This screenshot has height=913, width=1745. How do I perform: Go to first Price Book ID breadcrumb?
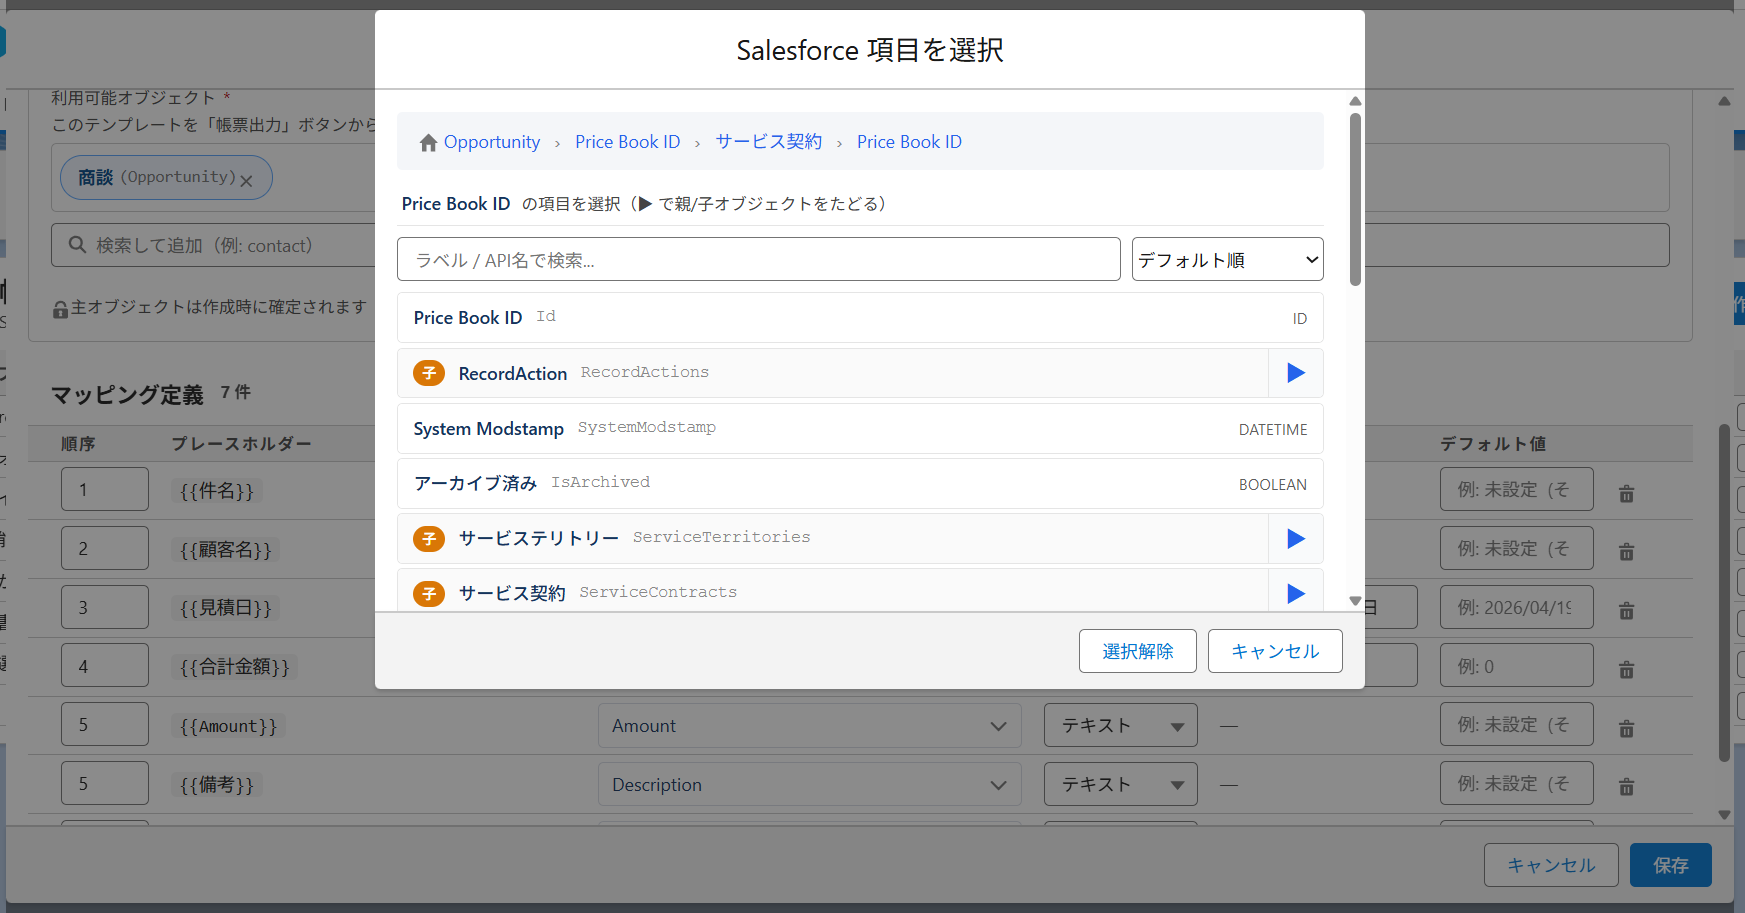627,142
